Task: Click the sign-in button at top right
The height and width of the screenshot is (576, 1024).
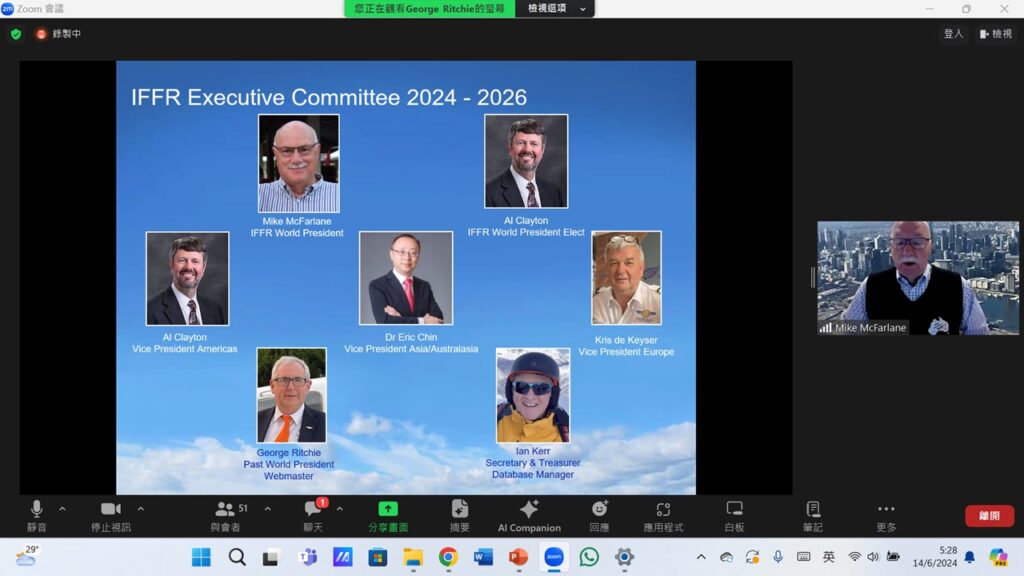Action: click(953, 34)
